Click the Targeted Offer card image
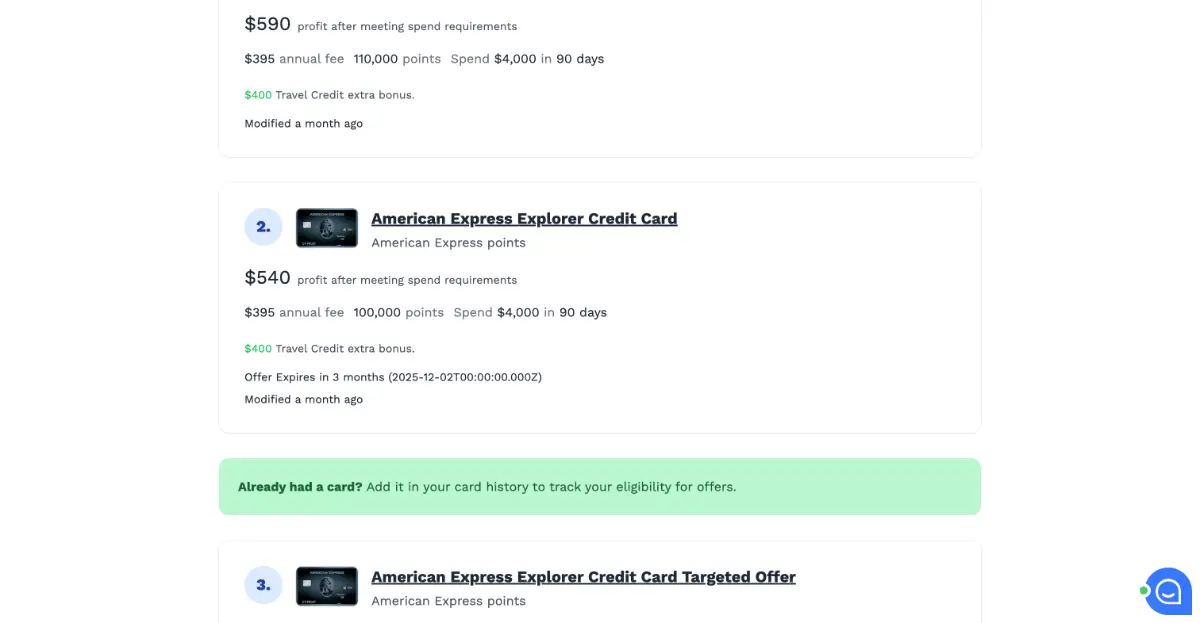The width and height of the screenshot is (1200, 623). coord(326,585)
